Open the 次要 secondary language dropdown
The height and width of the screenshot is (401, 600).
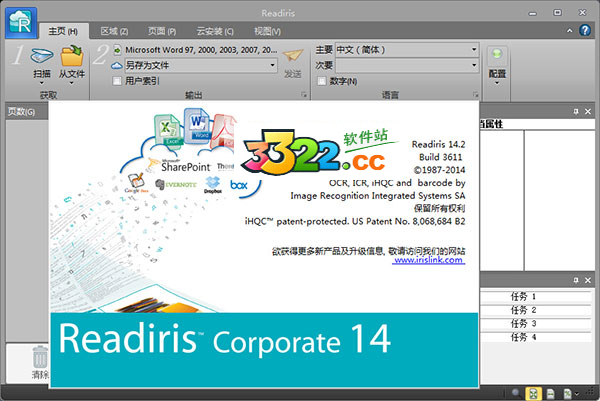[x=474, y=65]
